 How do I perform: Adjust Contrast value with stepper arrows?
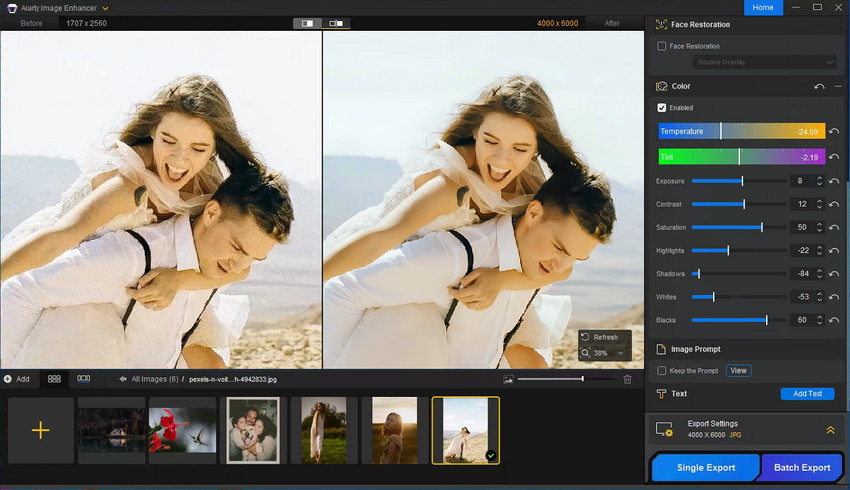pos(819,204)
